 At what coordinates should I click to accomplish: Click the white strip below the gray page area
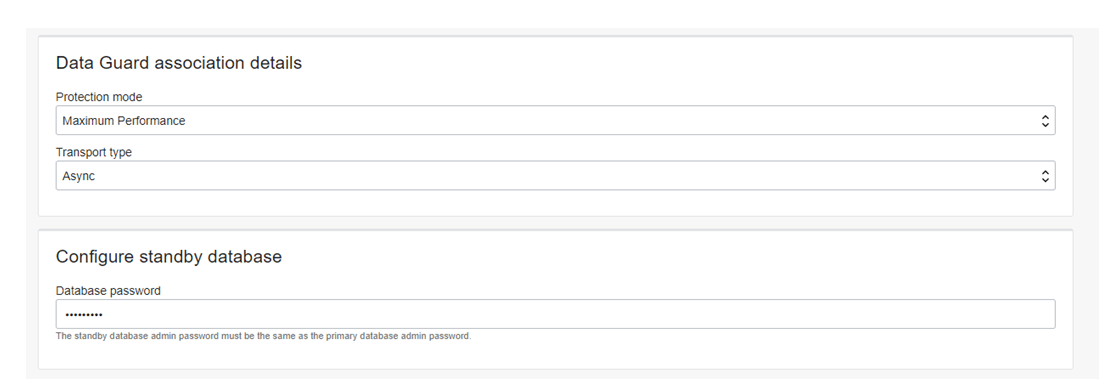pyautogui.click(x=560, y=384)
